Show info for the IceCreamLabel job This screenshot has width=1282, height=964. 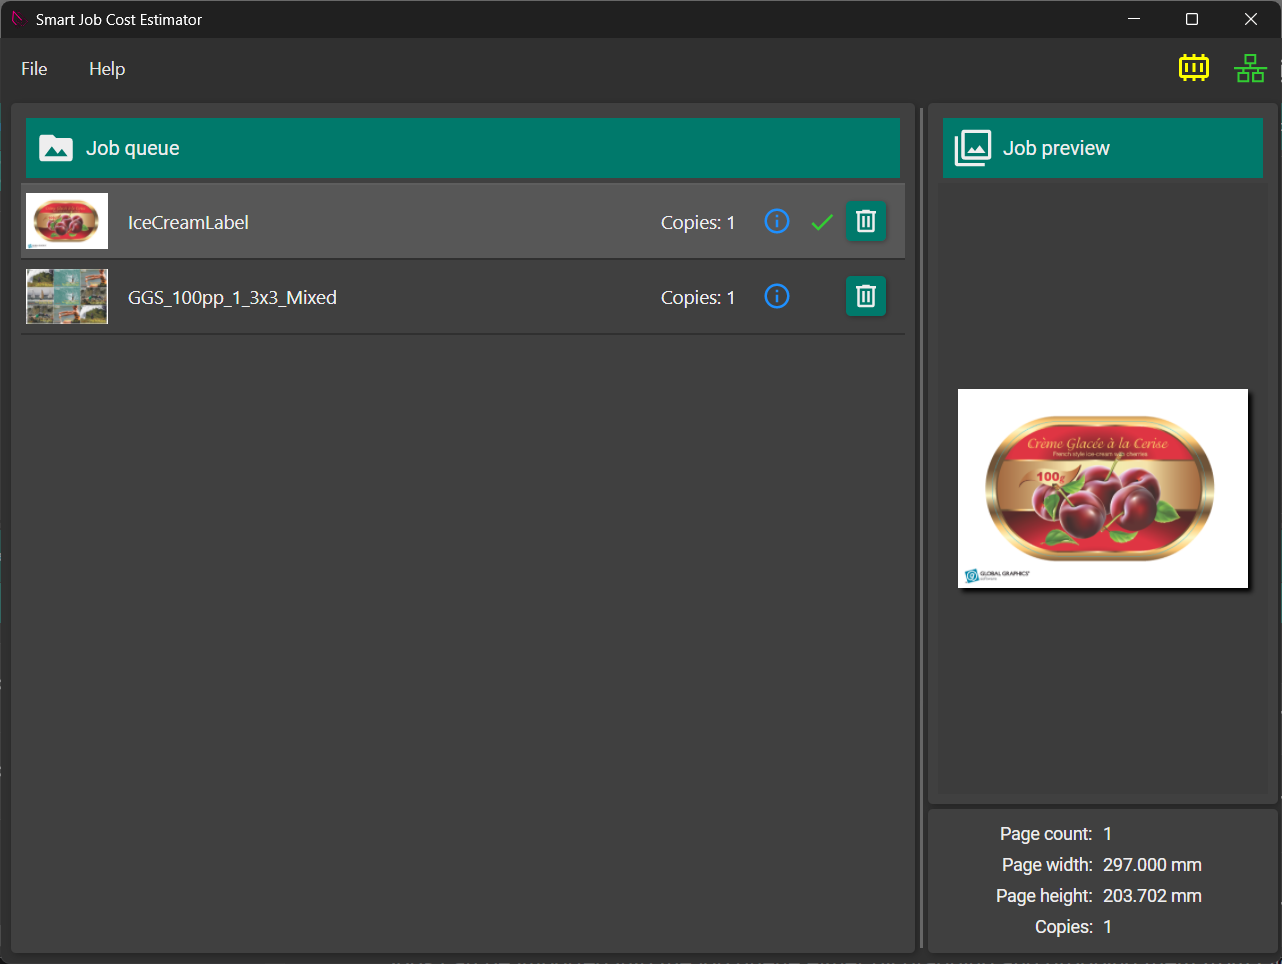coord(777,221)
